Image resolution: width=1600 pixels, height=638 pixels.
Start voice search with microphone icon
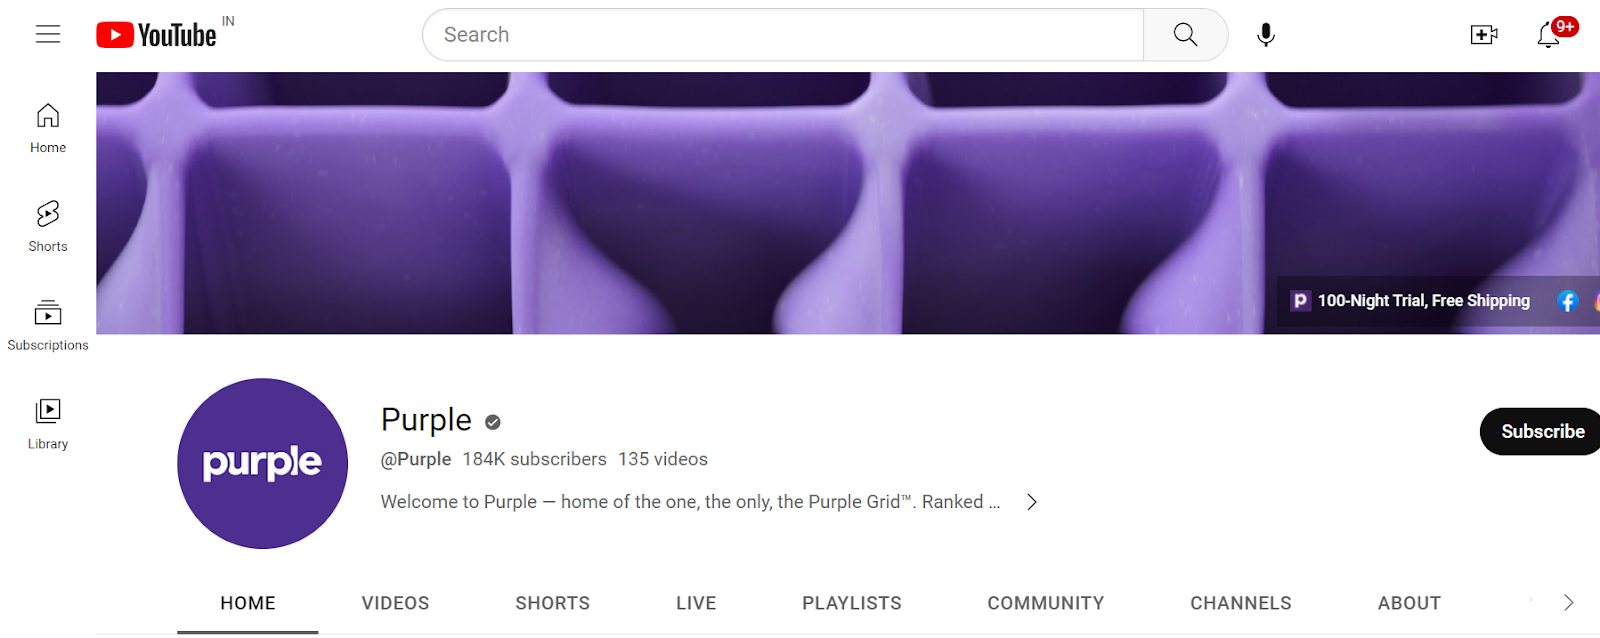coord(1266,35)
